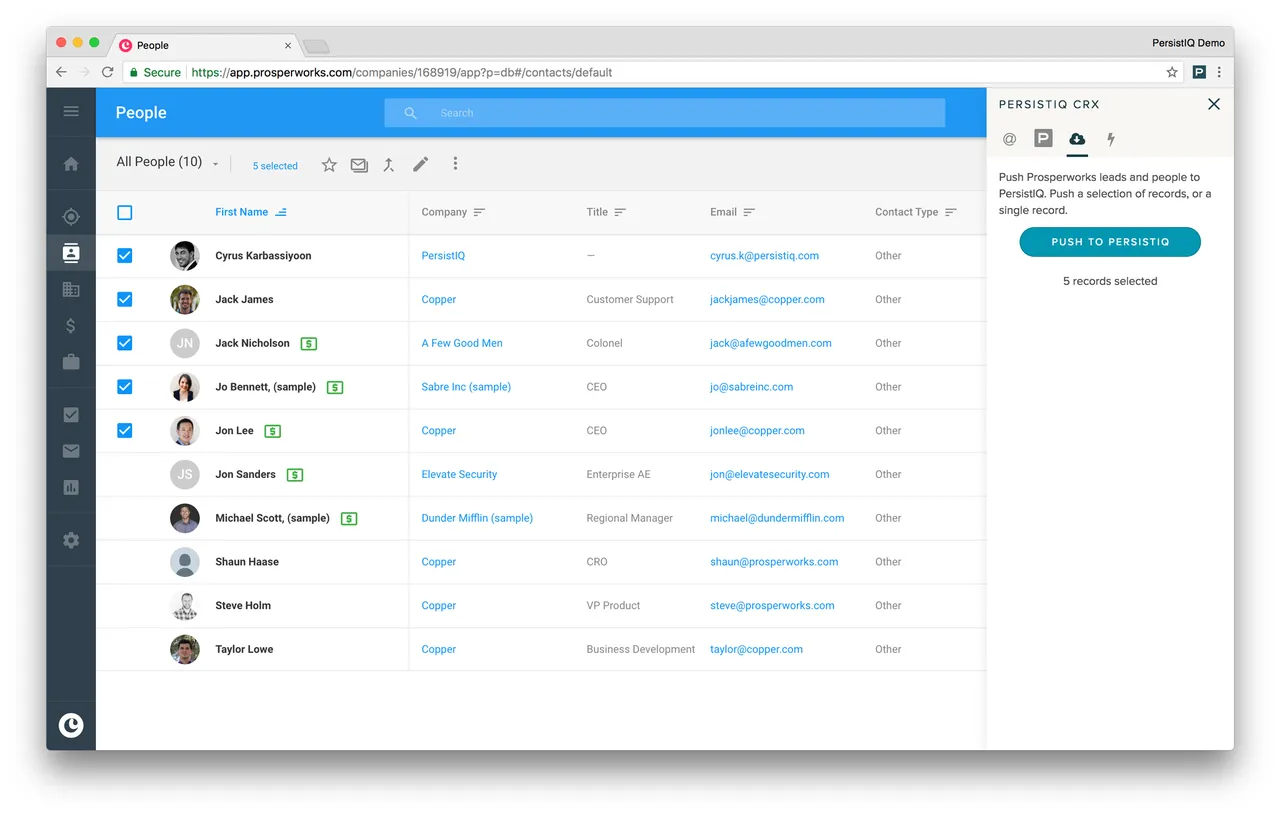Open Leads via sidebar target icon
The image size is (1280, 816).
tap(71, 216)
